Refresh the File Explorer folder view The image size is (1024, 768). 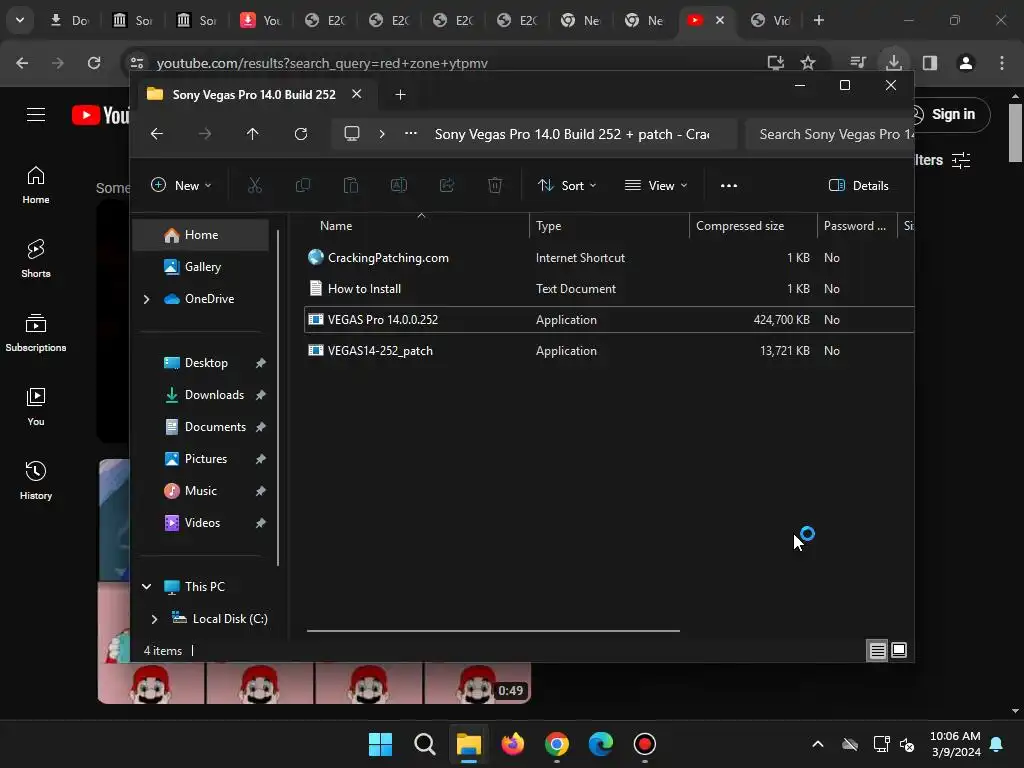[x=300, y=134]
